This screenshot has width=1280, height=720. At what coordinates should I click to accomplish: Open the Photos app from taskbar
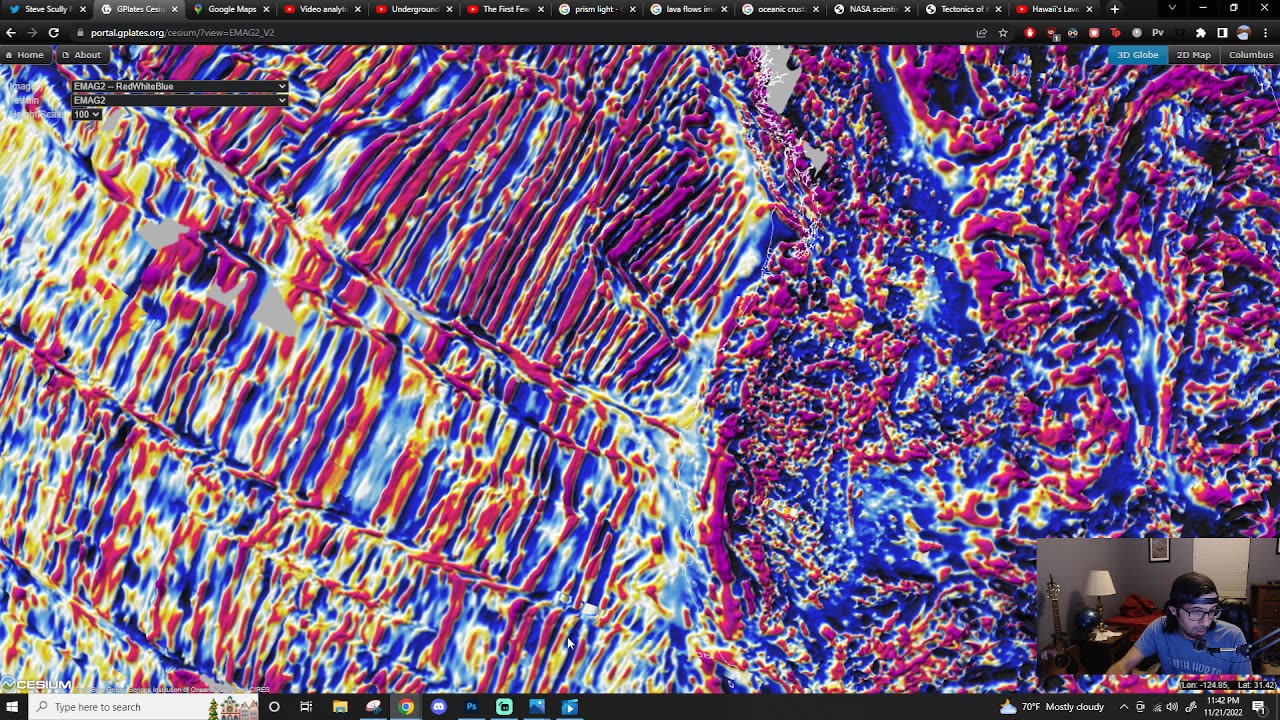point(537,707)
